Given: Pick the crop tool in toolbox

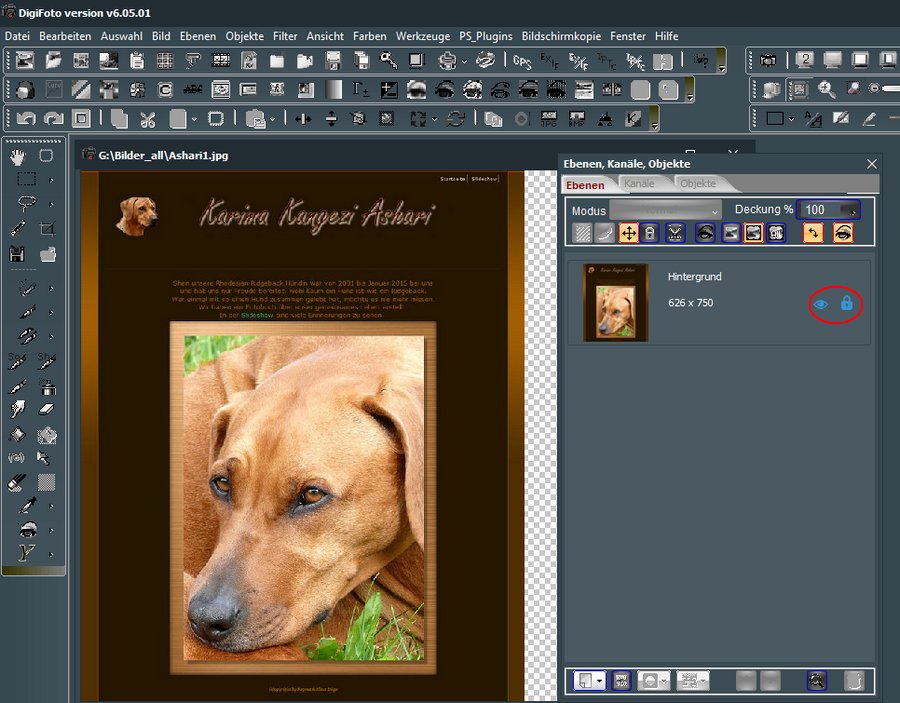Looking at the screenshot, I should pos(47,229).
